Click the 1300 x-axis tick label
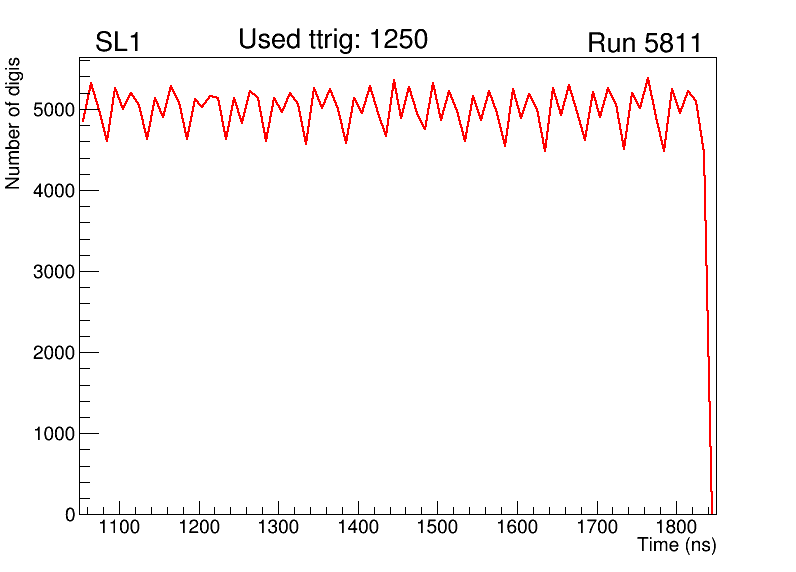 [x=278, y=528]
